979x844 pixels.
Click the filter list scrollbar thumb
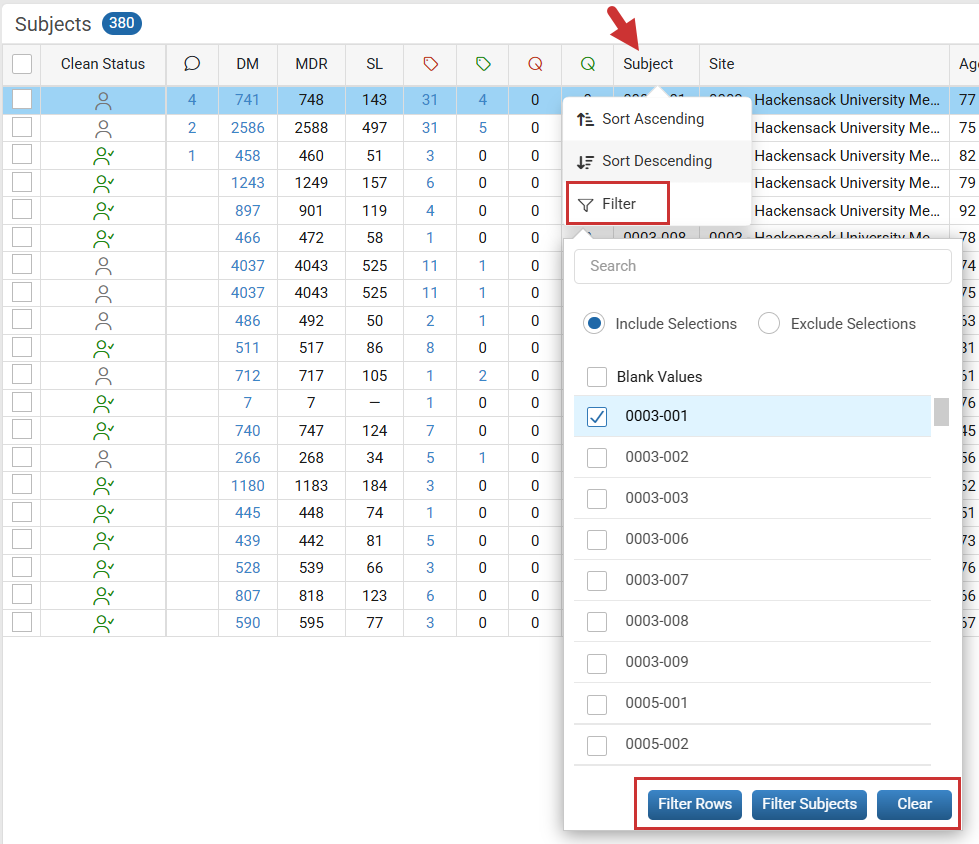(x=941, y=412)
